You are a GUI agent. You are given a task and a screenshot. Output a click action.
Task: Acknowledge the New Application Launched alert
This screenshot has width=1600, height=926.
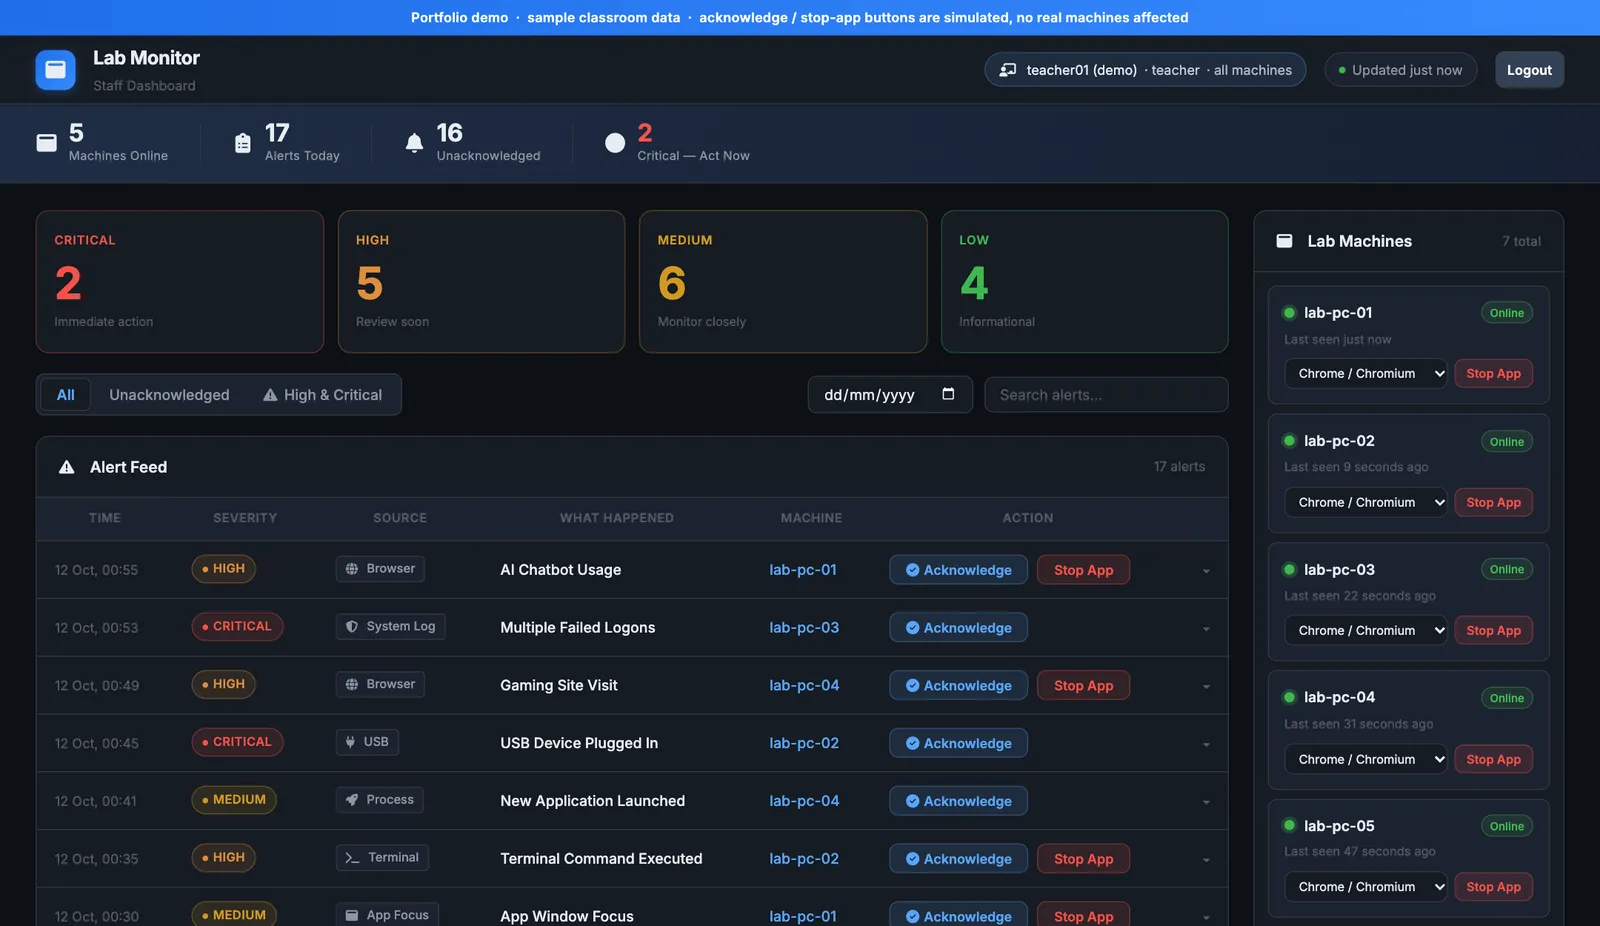[x=958, y=801]
